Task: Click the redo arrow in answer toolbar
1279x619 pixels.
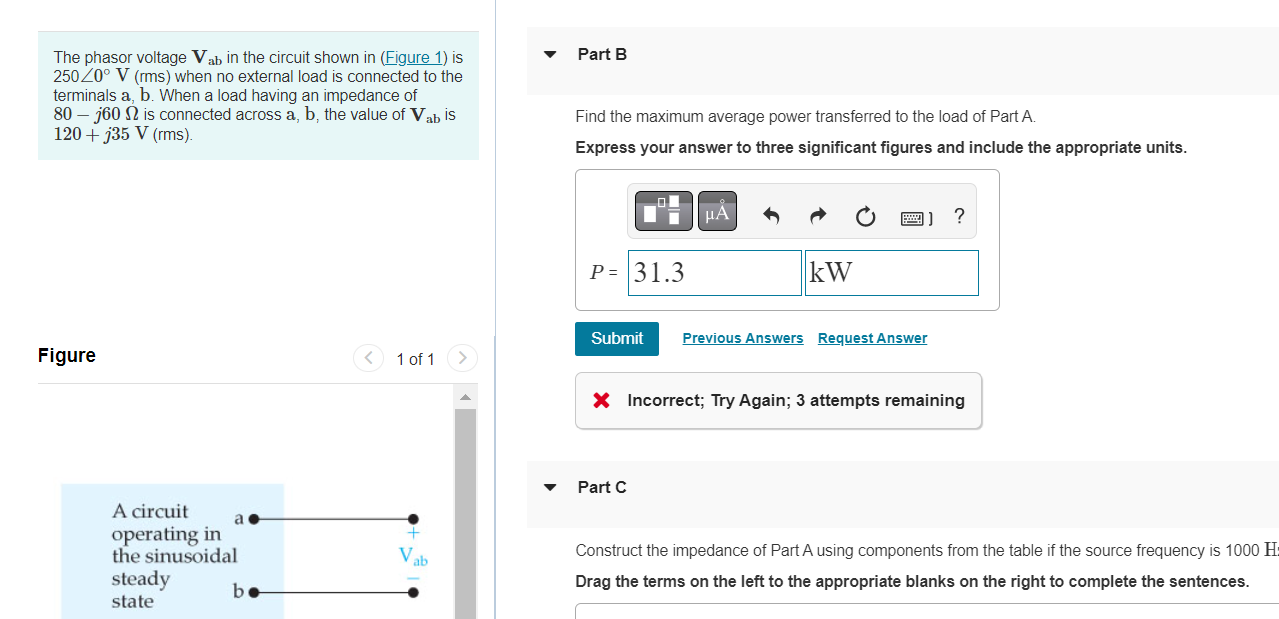Action: click(817, 213)
